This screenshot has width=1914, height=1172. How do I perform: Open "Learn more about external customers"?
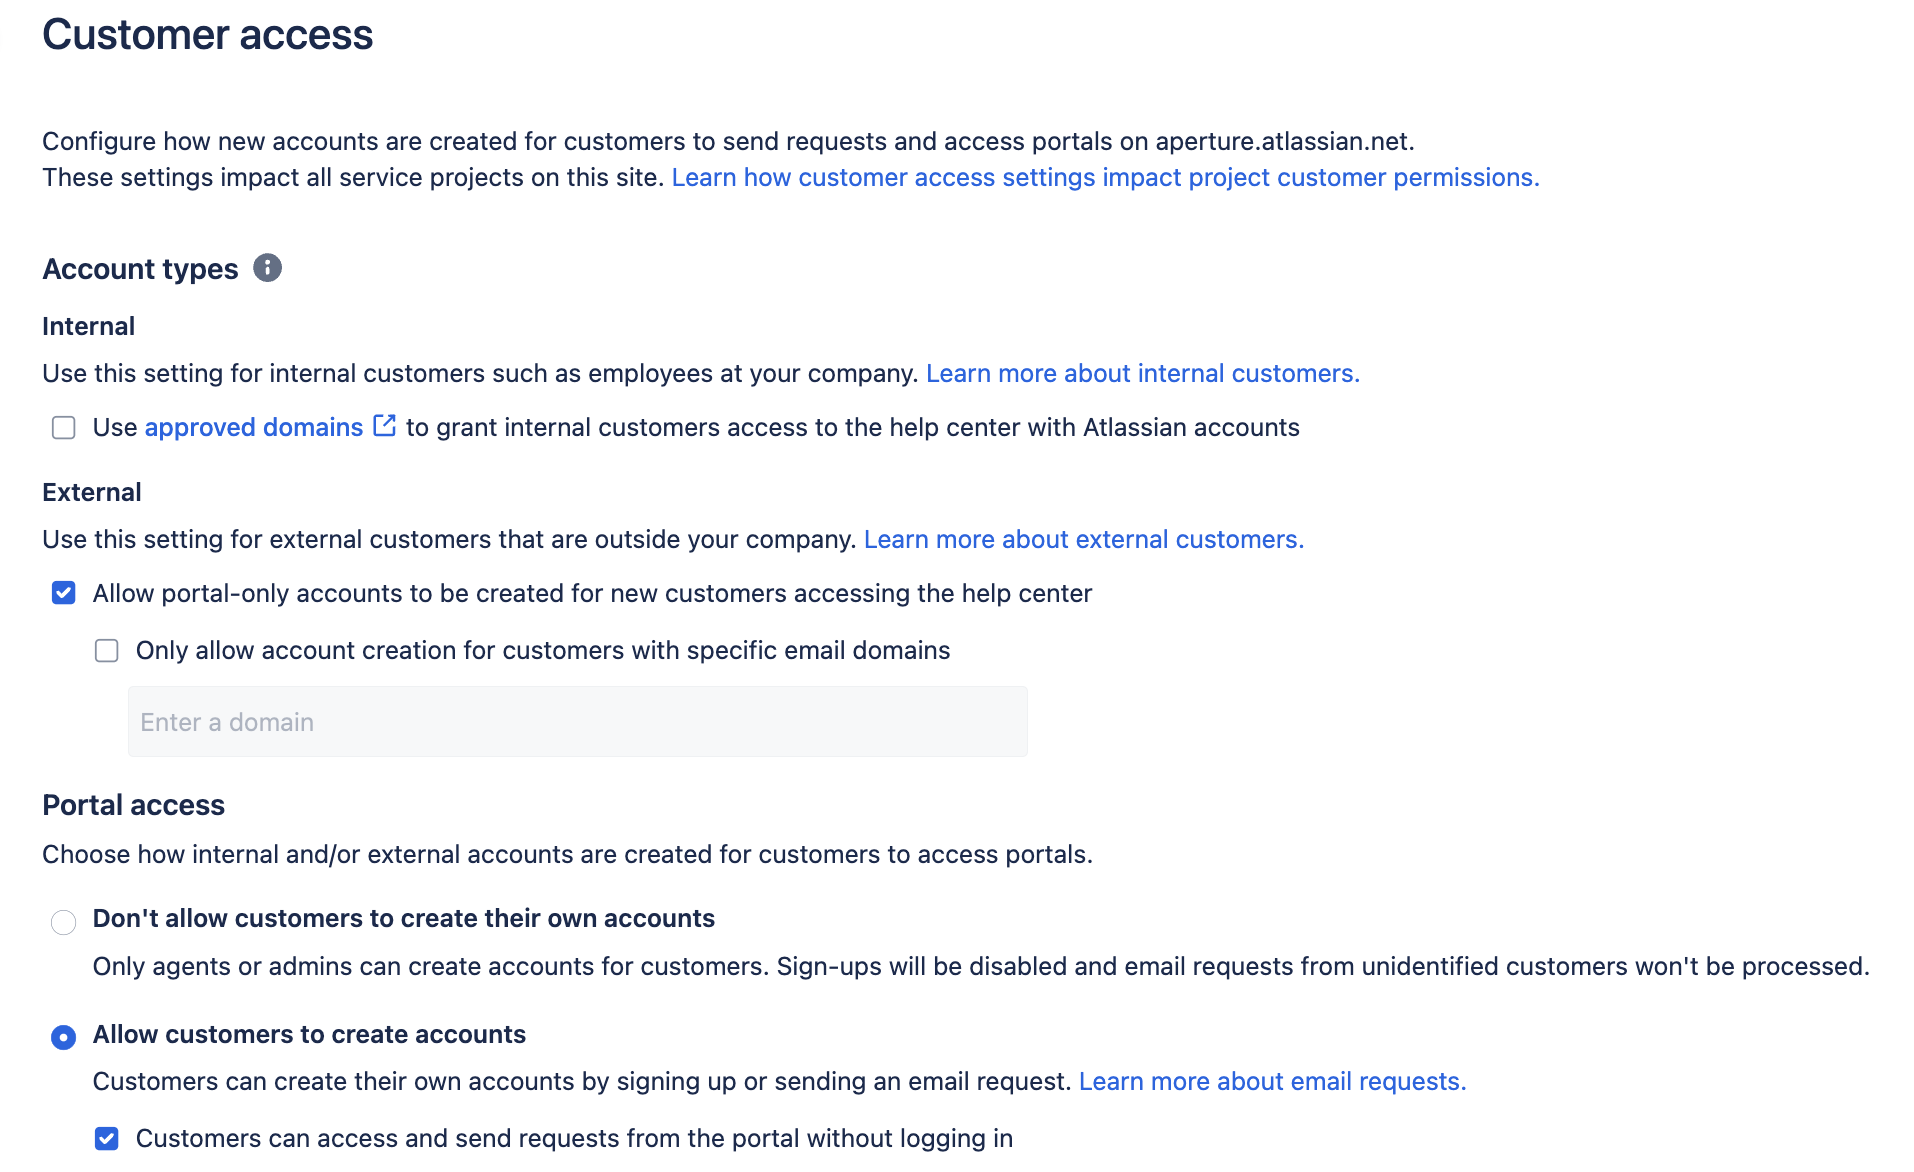coord(1083,539)
